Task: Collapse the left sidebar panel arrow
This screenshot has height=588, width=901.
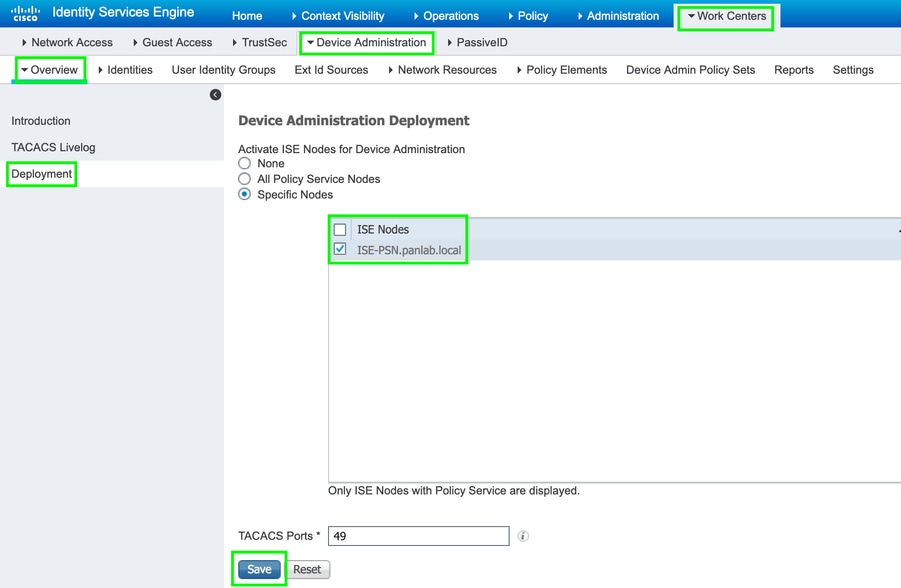Action: [x=215, y=95]
